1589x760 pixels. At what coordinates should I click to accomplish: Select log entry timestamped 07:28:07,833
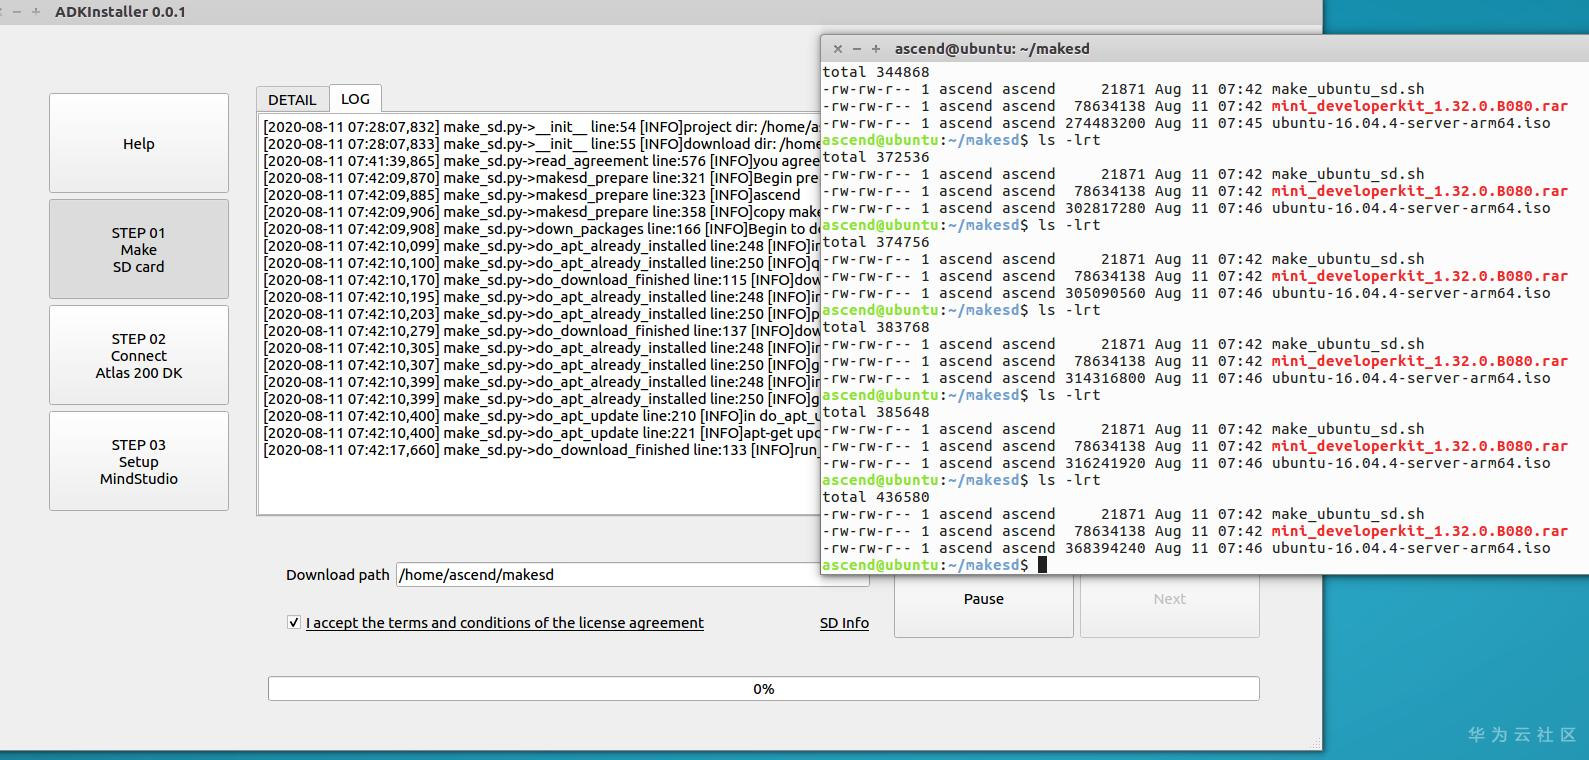(541, 144)
